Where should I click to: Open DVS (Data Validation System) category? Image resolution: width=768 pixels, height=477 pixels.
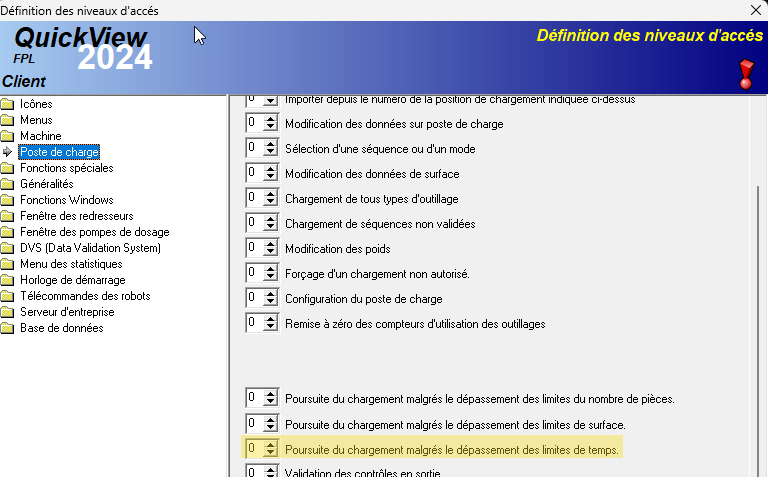point(90,248)
